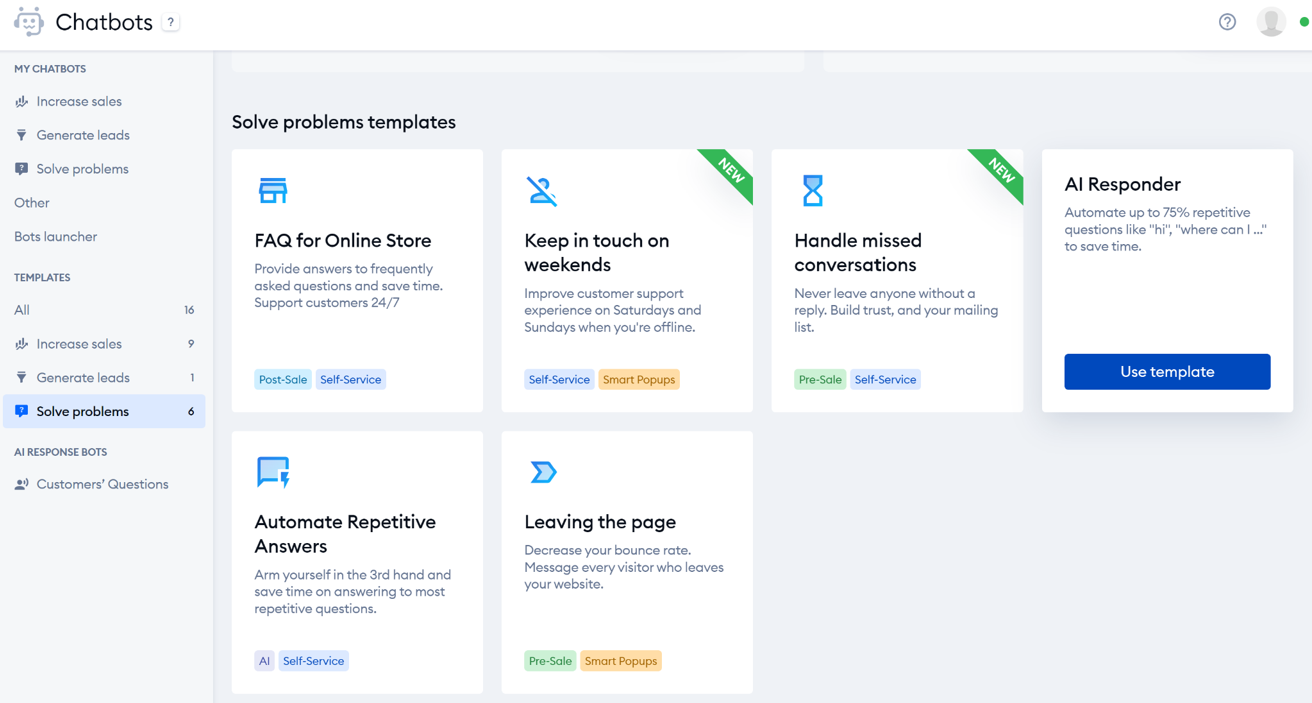Open Increase sales under My Chatbots
Viewport: 1312px width, 703px height.
coord(79,101)
